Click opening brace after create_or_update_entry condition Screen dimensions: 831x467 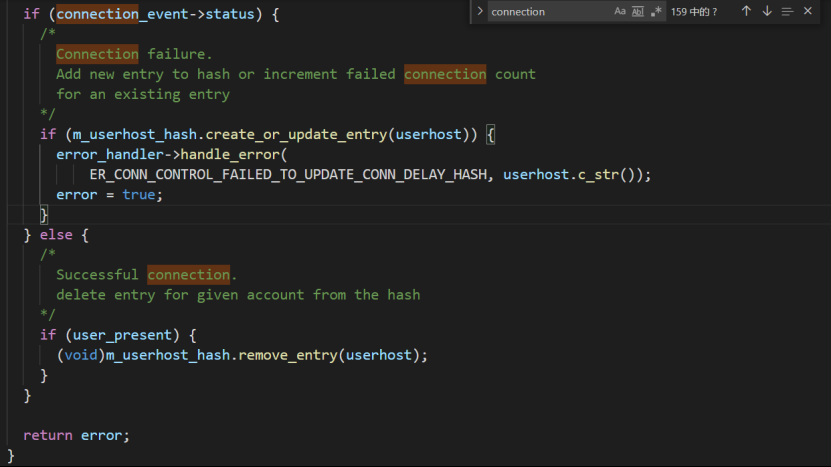pos(491,135)
